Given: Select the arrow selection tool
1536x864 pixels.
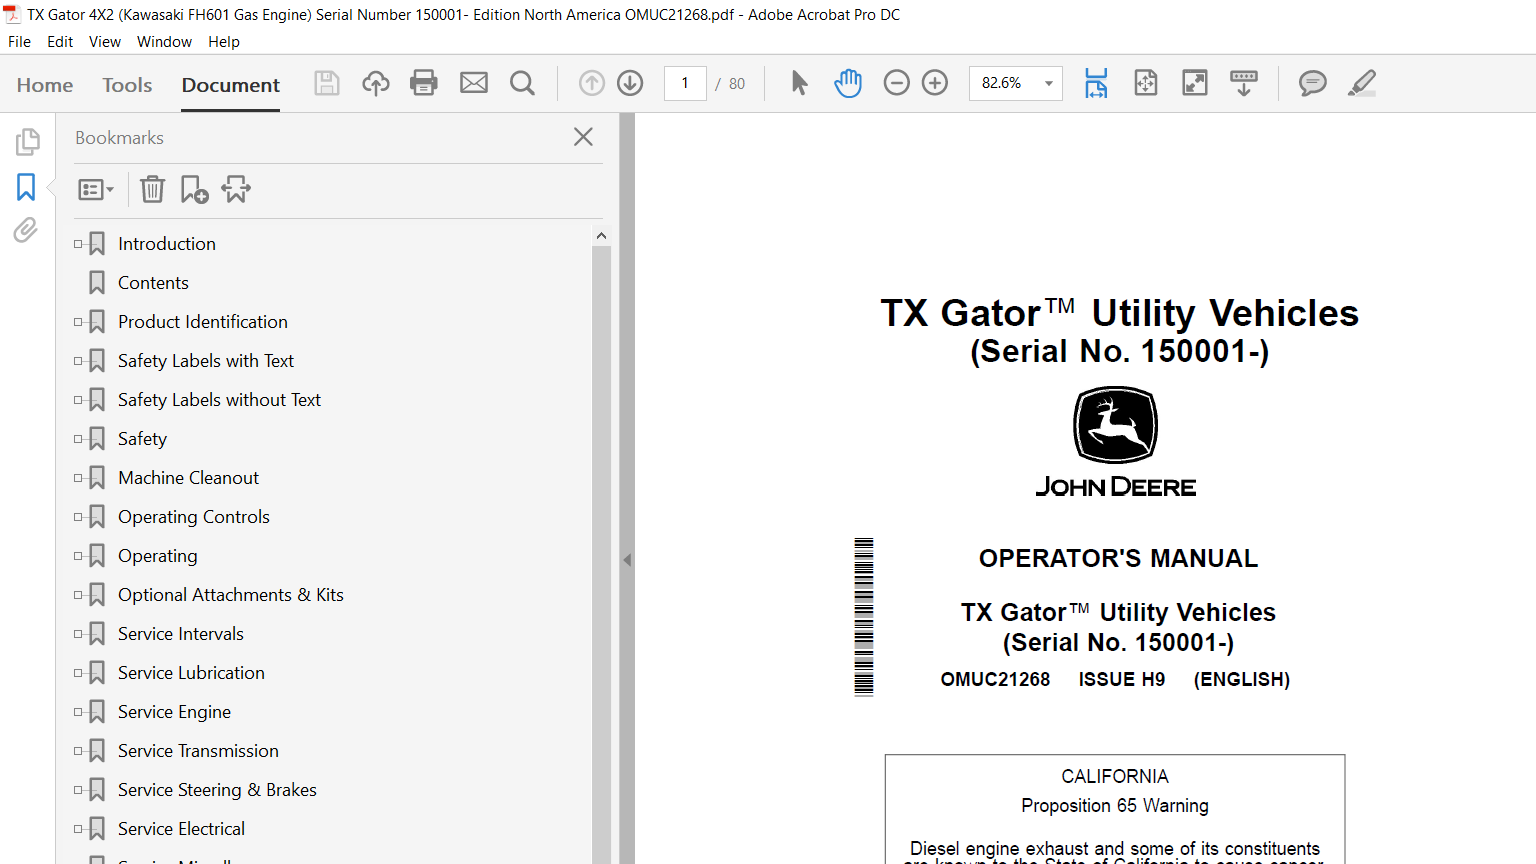Looking at the screenshot, I should (x=799, y=83).
